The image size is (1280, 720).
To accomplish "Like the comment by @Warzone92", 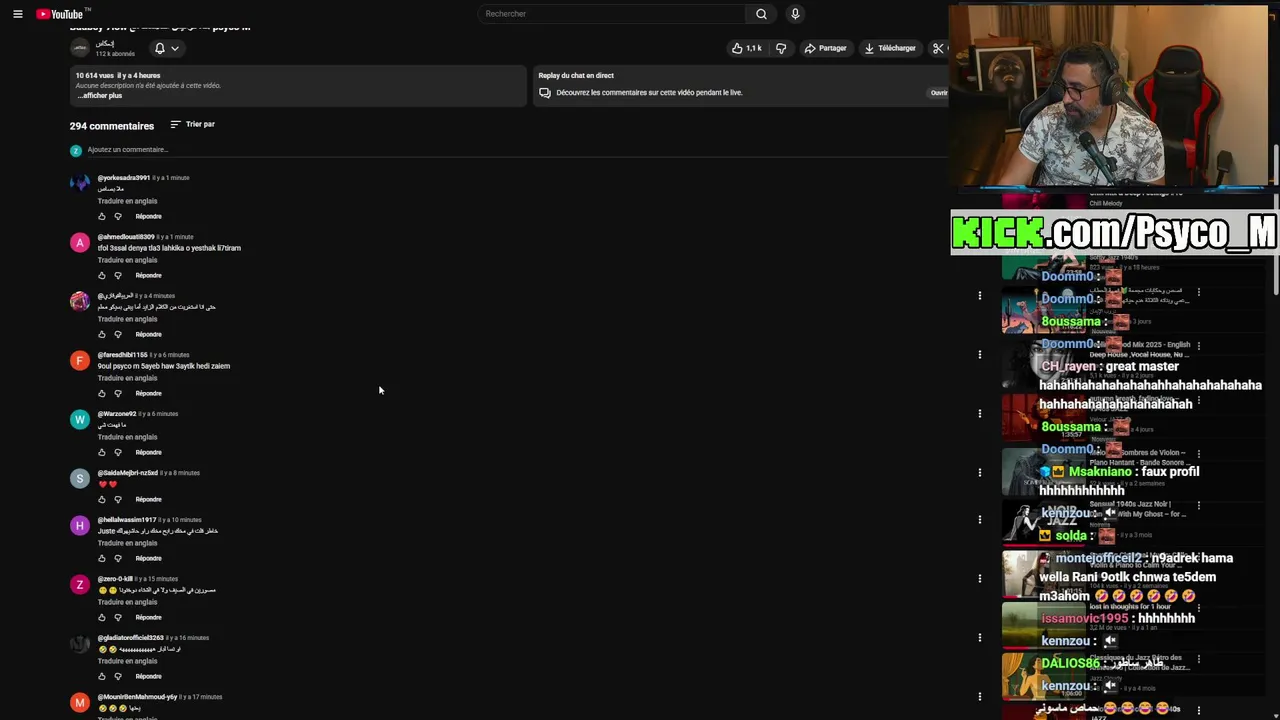I will coord(102,452).
